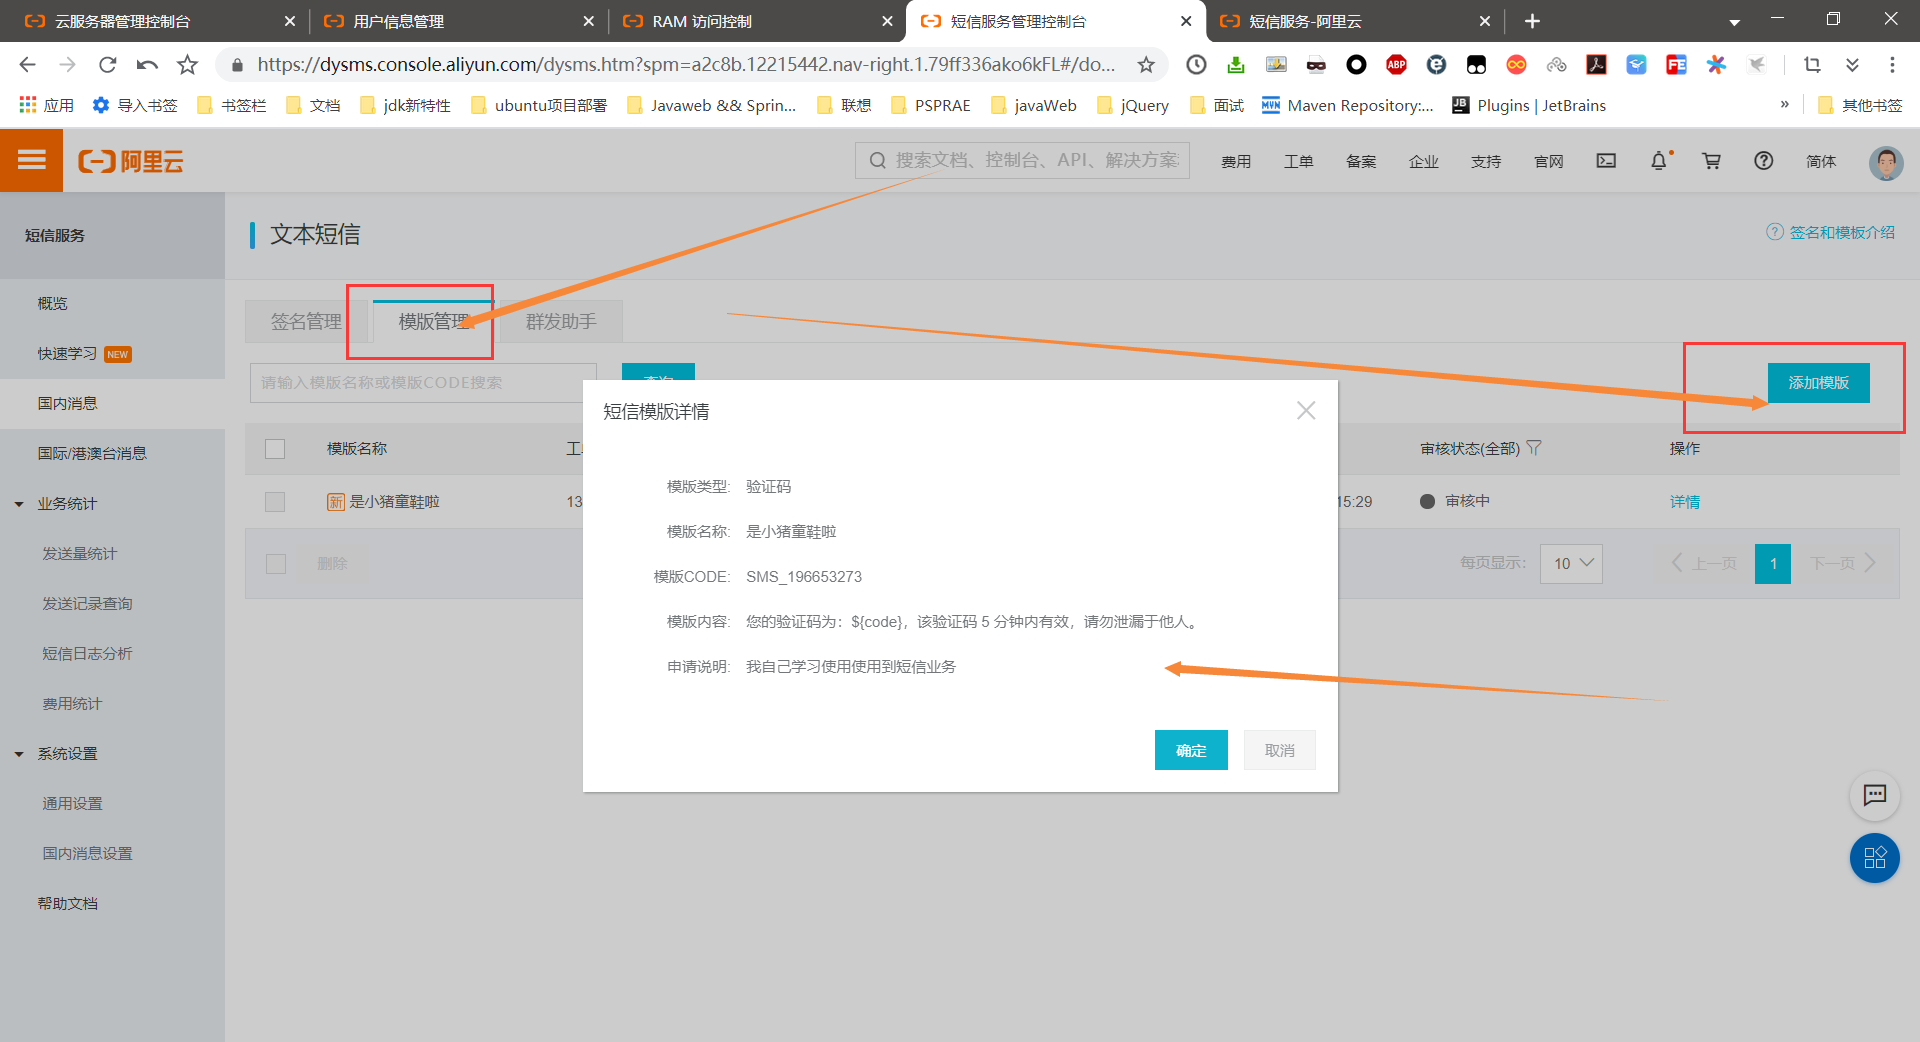Click the 确定 button in dialog
The image size is (1920, 1042).
(1191, 750)
